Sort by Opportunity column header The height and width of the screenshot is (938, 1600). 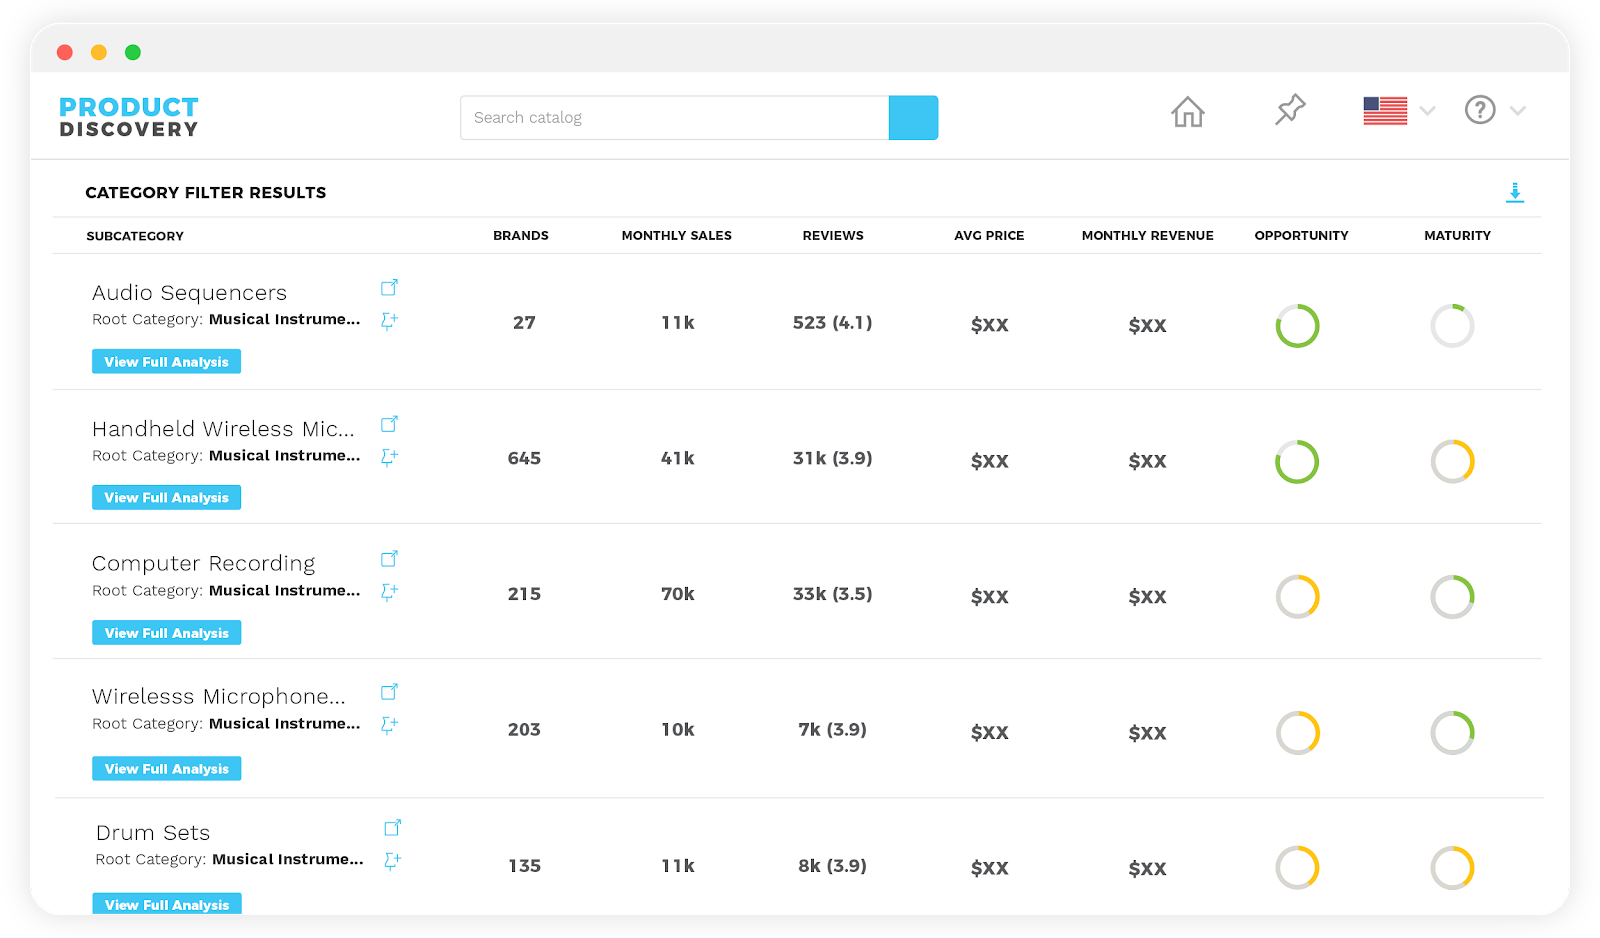pos(1301,236)
